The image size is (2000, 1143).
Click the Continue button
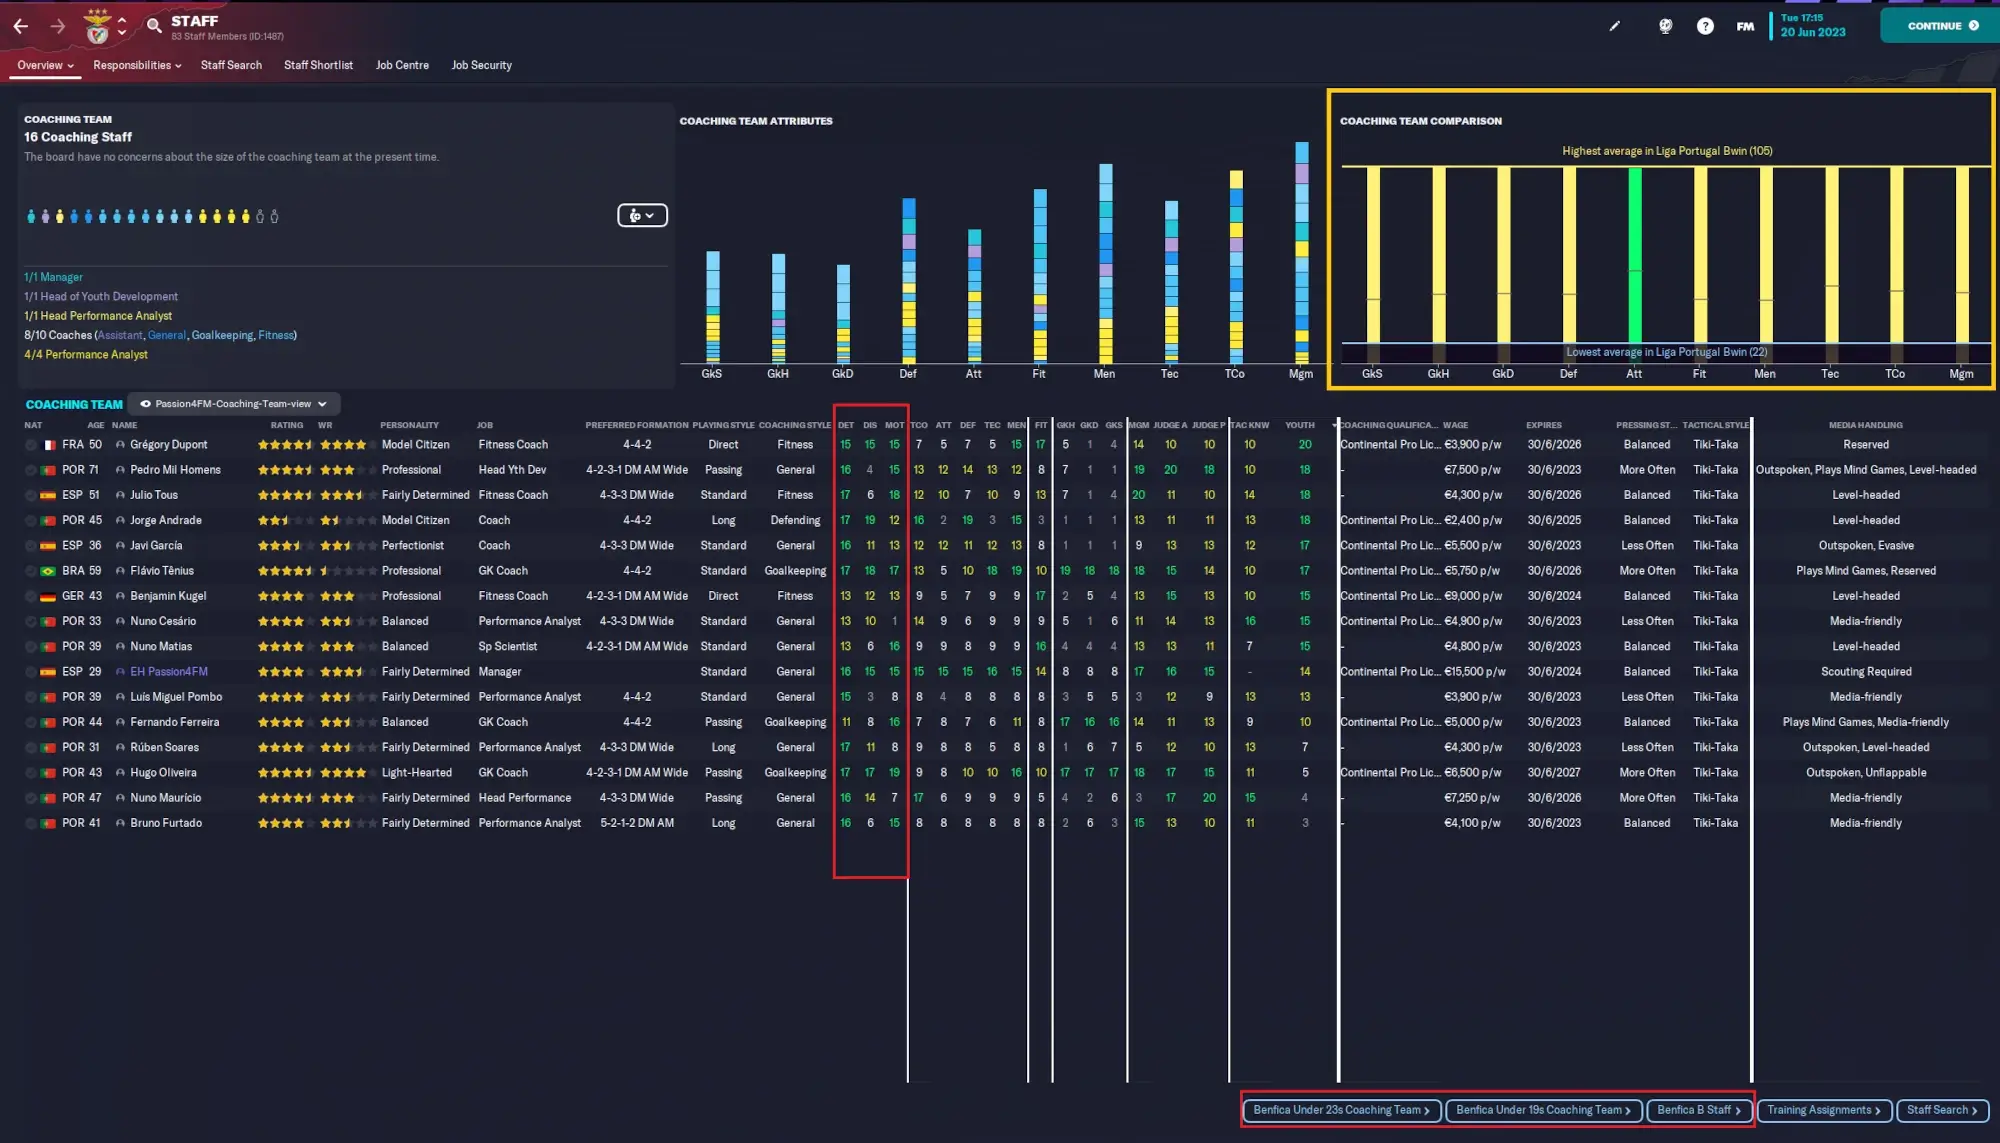point(1939,26)
